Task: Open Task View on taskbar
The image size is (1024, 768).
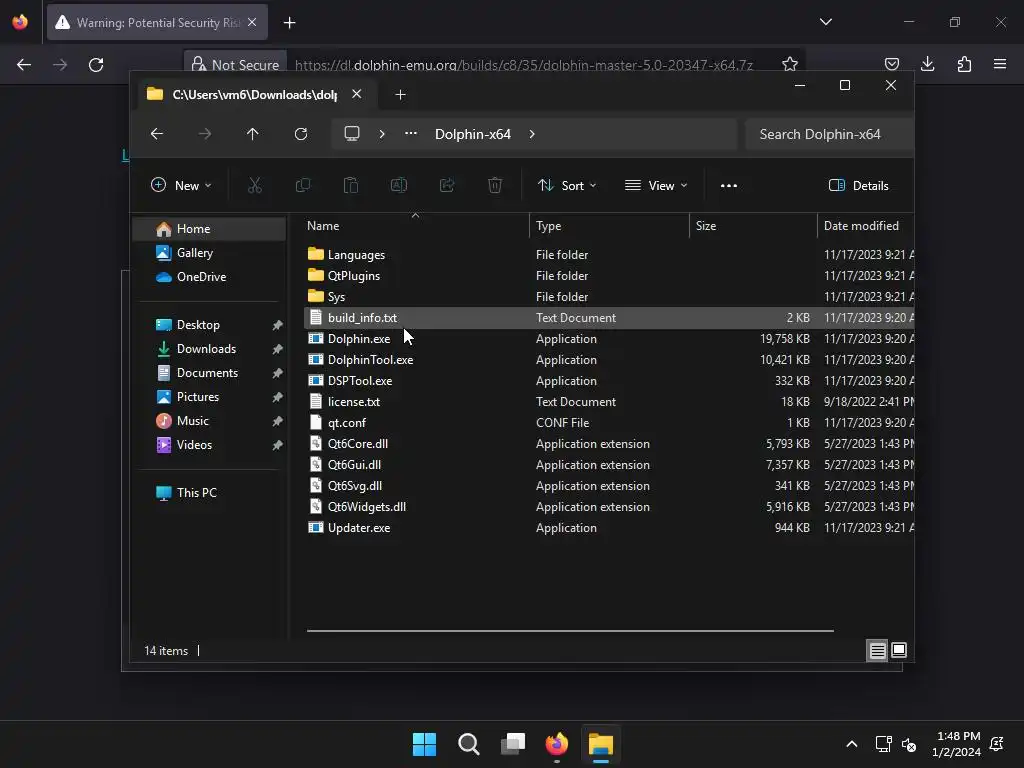Action: tap(513, 744)
